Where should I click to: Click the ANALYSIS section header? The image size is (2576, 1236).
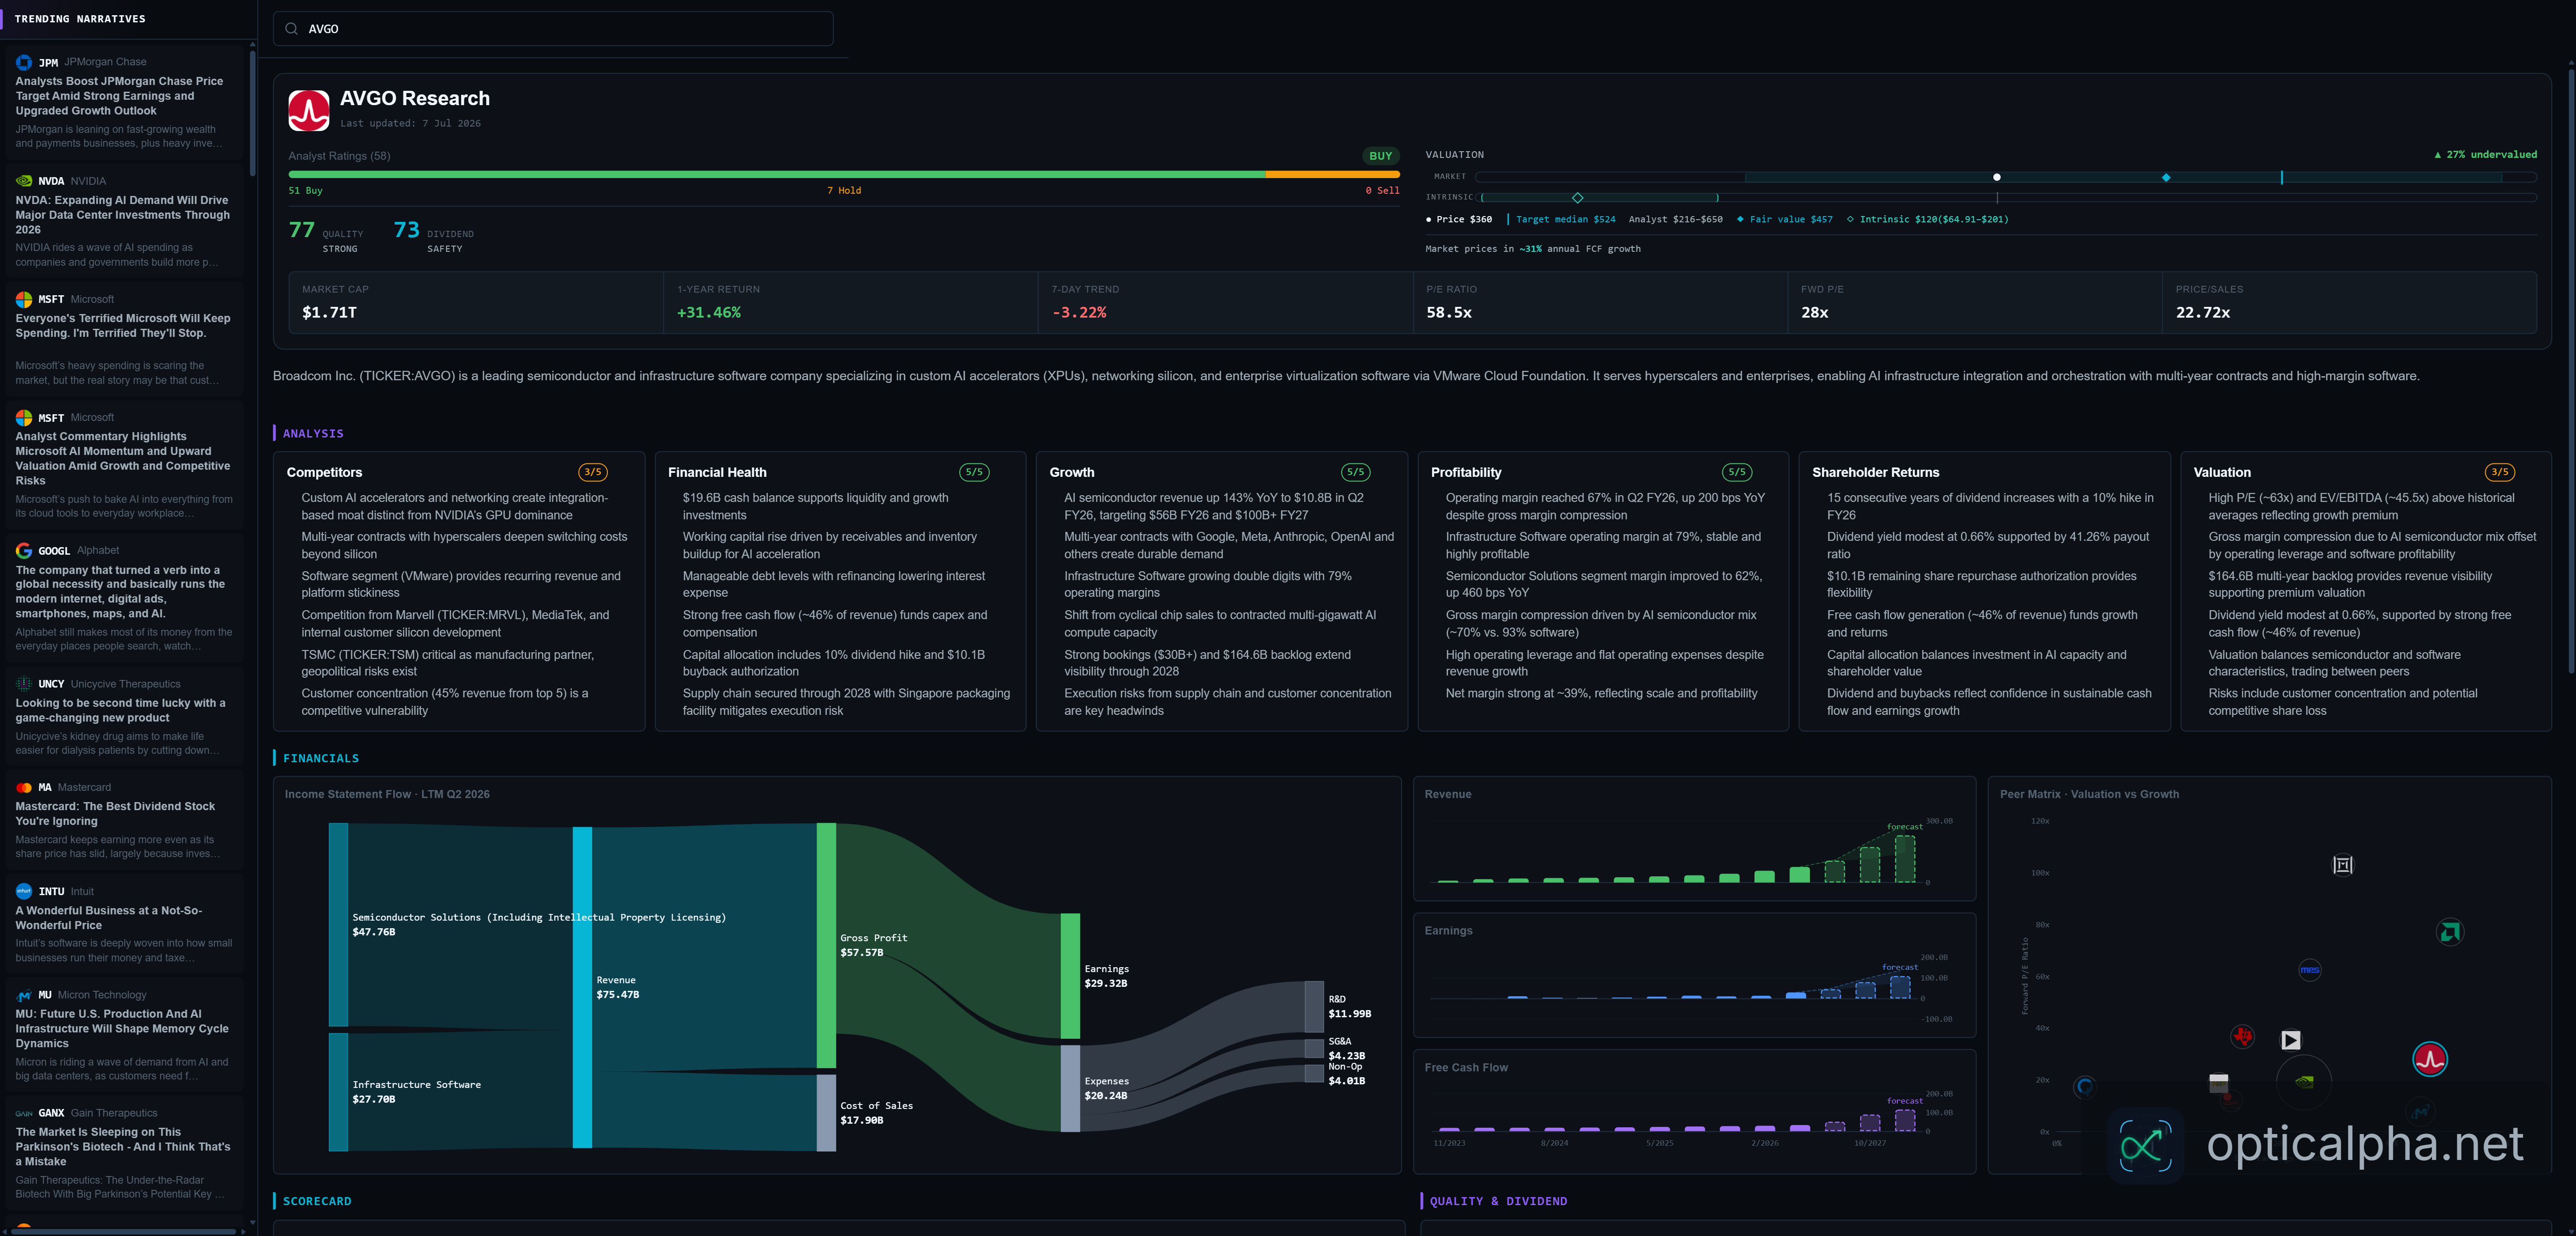coord(313,434)
